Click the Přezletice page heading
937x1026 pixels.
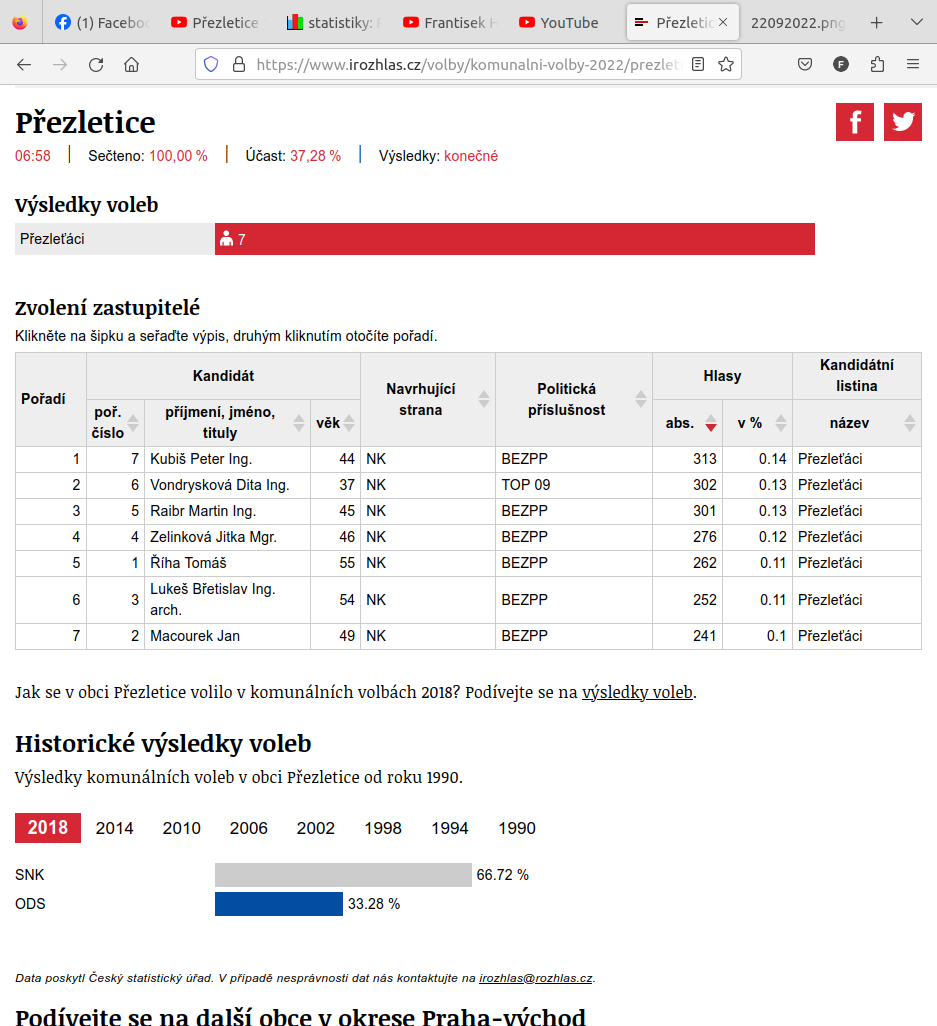click(85, 122)
